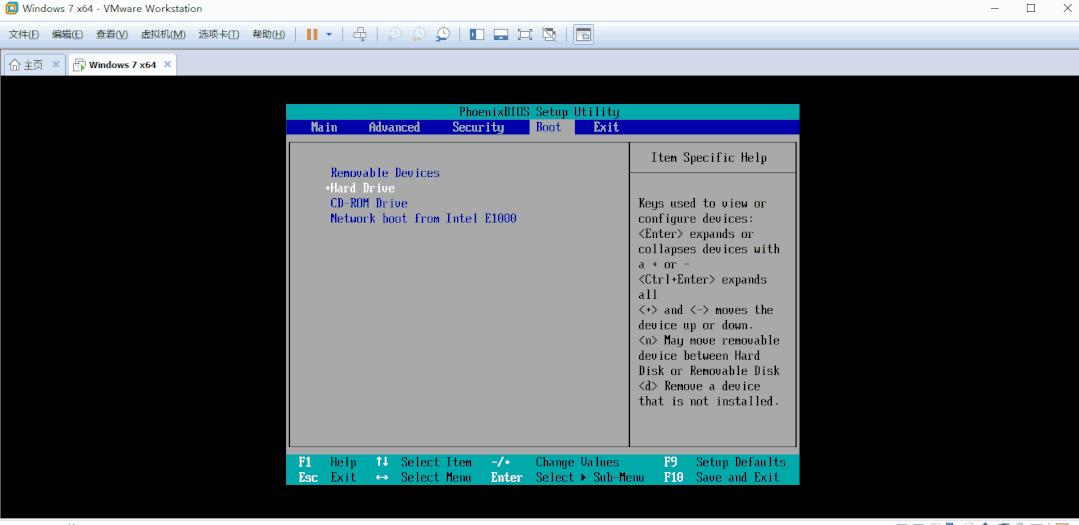Viewport: 1079px width, 525px height.
Task: Toggle the console view icon
Action: (584, 34)
